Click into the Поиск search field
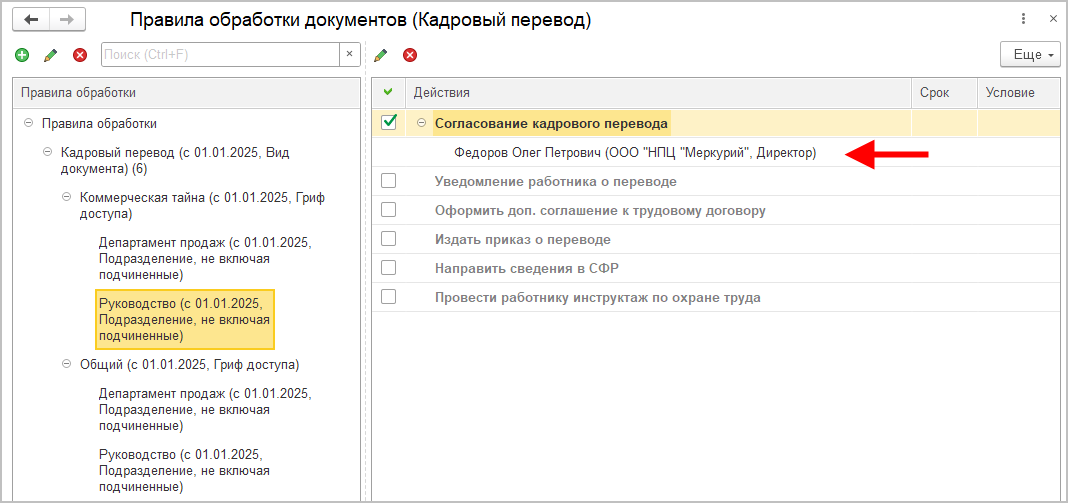 (x=220, y=54)
